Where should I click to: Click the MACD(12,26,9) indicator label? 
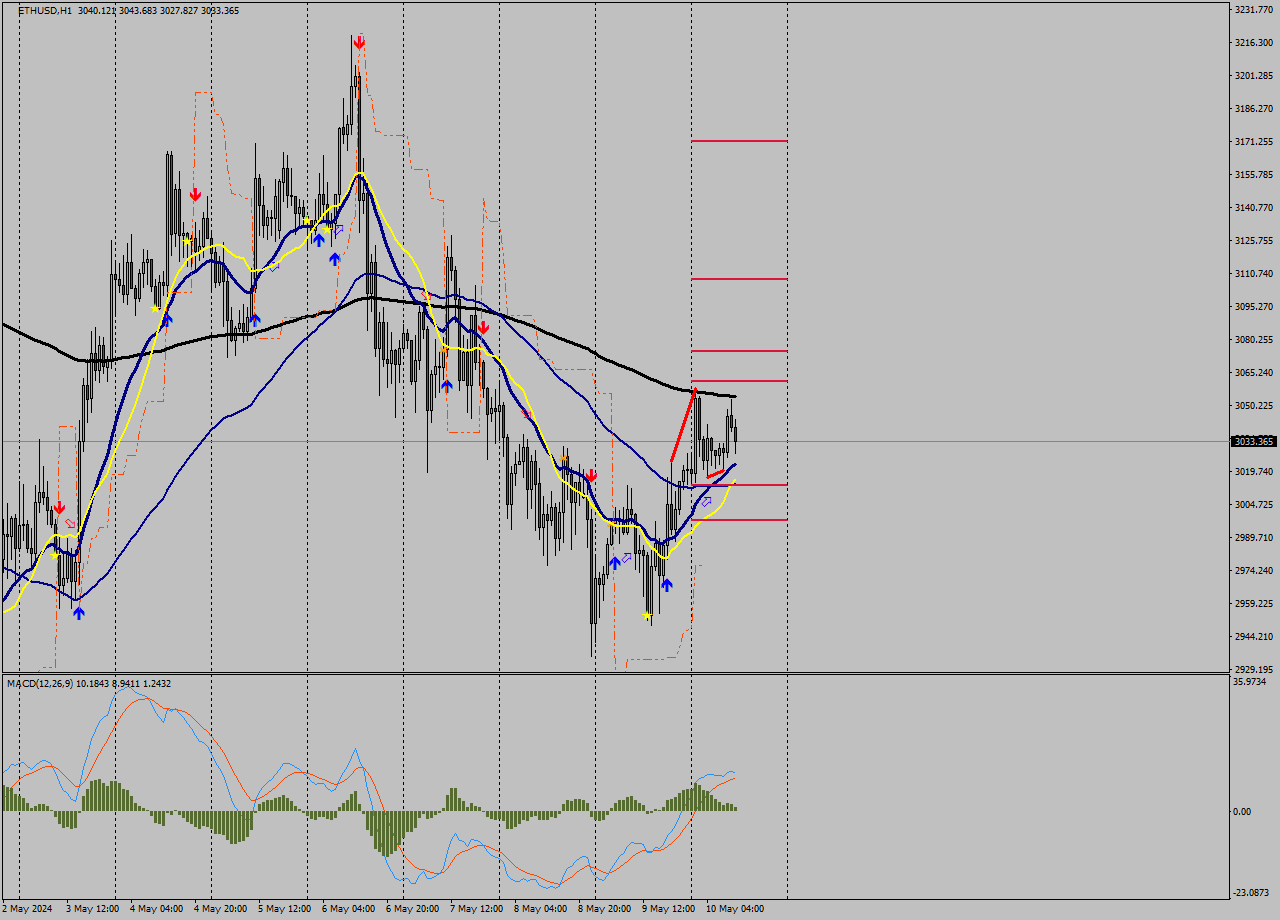pos(39,684)
